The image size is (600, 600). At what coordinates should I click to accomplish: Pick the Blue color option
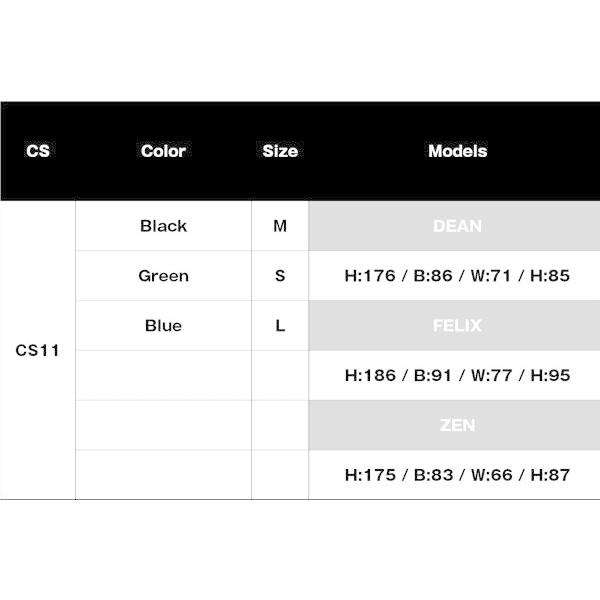click(x=163, y=326)
